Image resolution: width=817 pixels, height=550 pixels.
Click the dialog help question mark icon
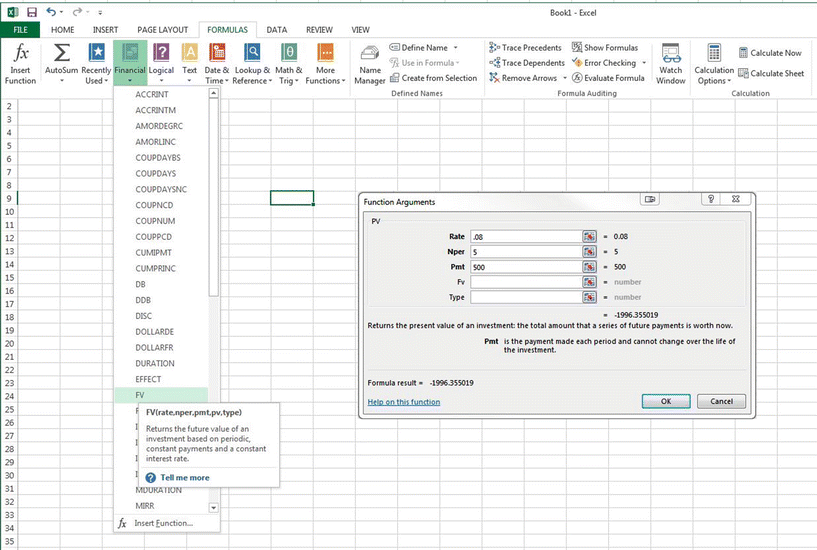tap(711, 199)
